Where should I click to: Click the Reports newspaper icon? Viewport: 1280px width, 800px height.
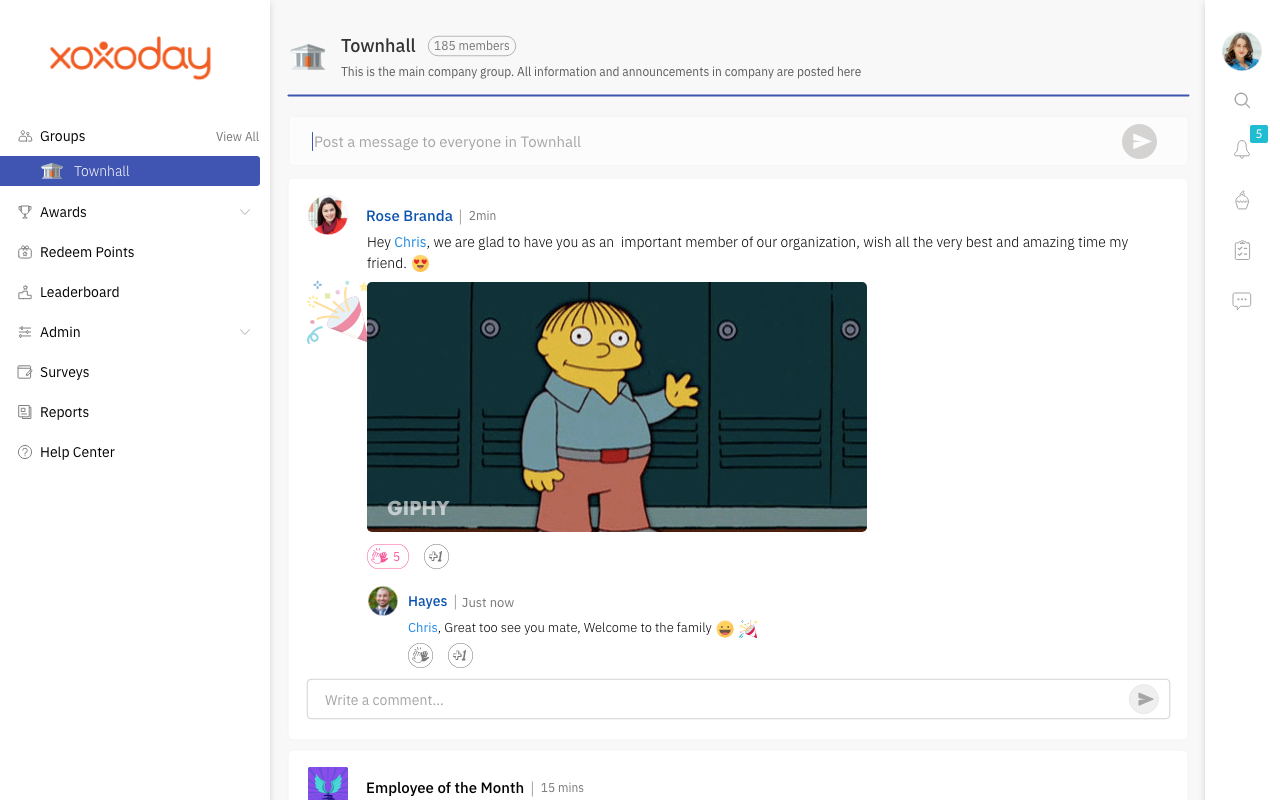(x=26, y=412)
